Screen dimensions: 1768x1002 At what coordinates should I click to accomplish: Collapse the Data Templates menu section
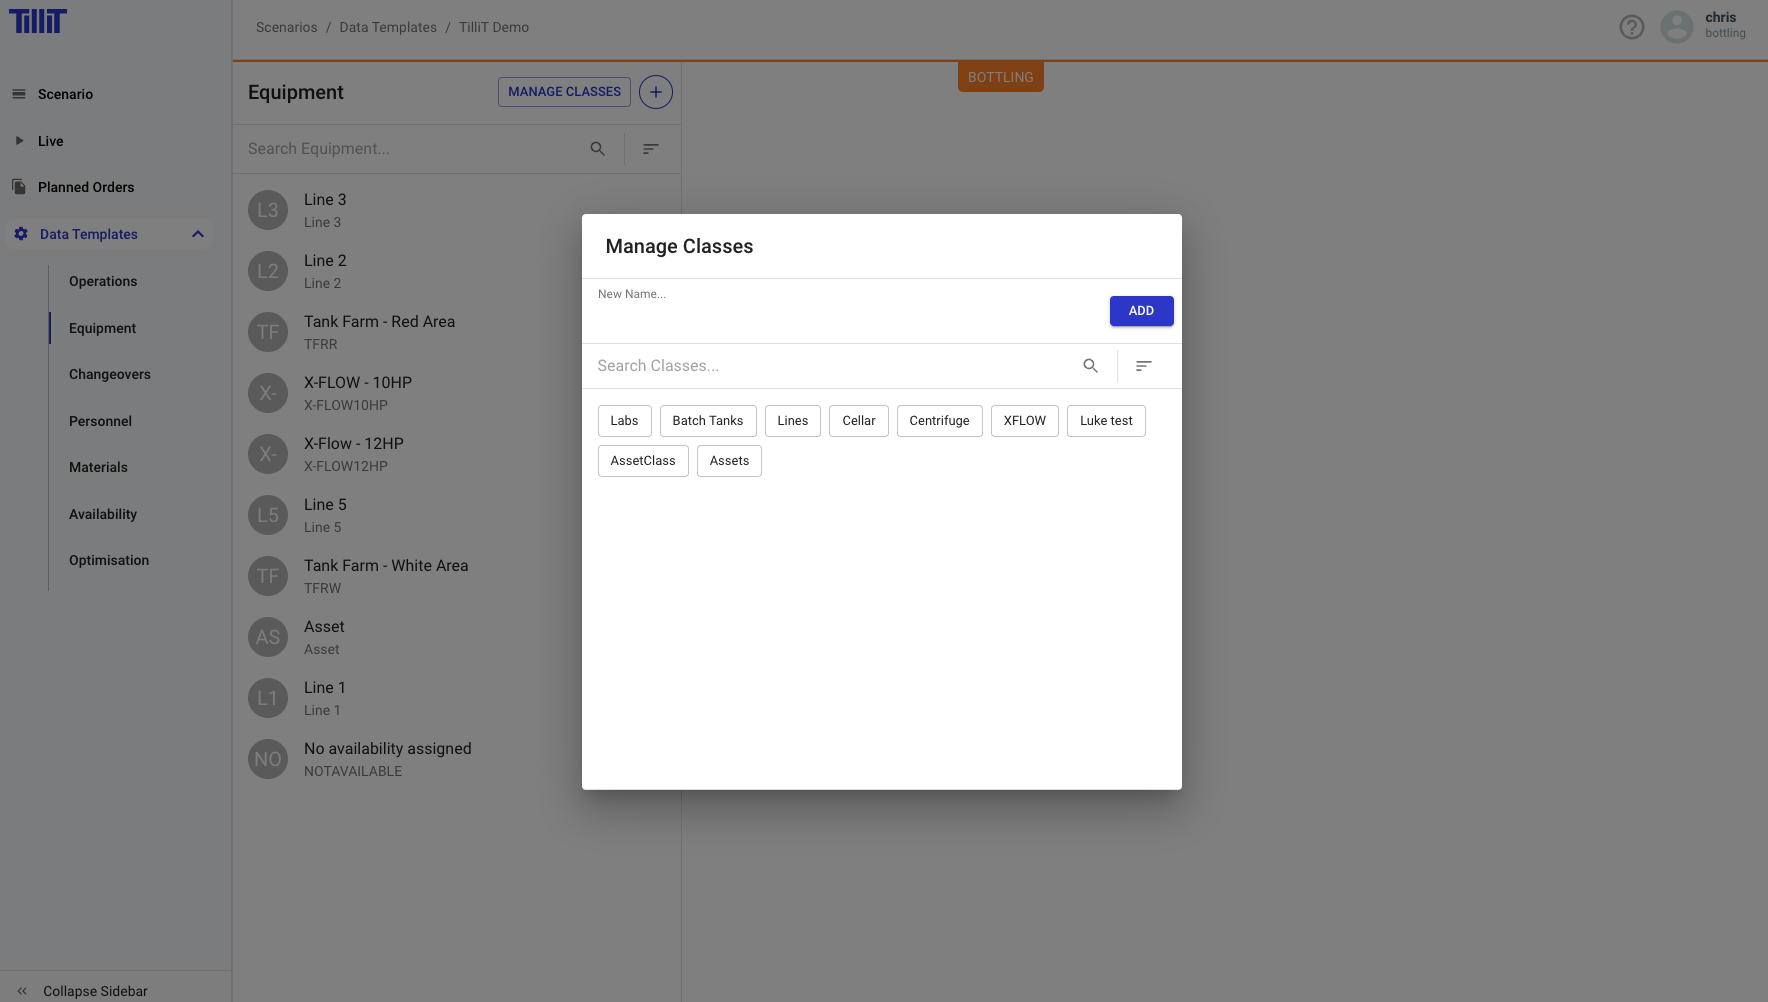198,234
